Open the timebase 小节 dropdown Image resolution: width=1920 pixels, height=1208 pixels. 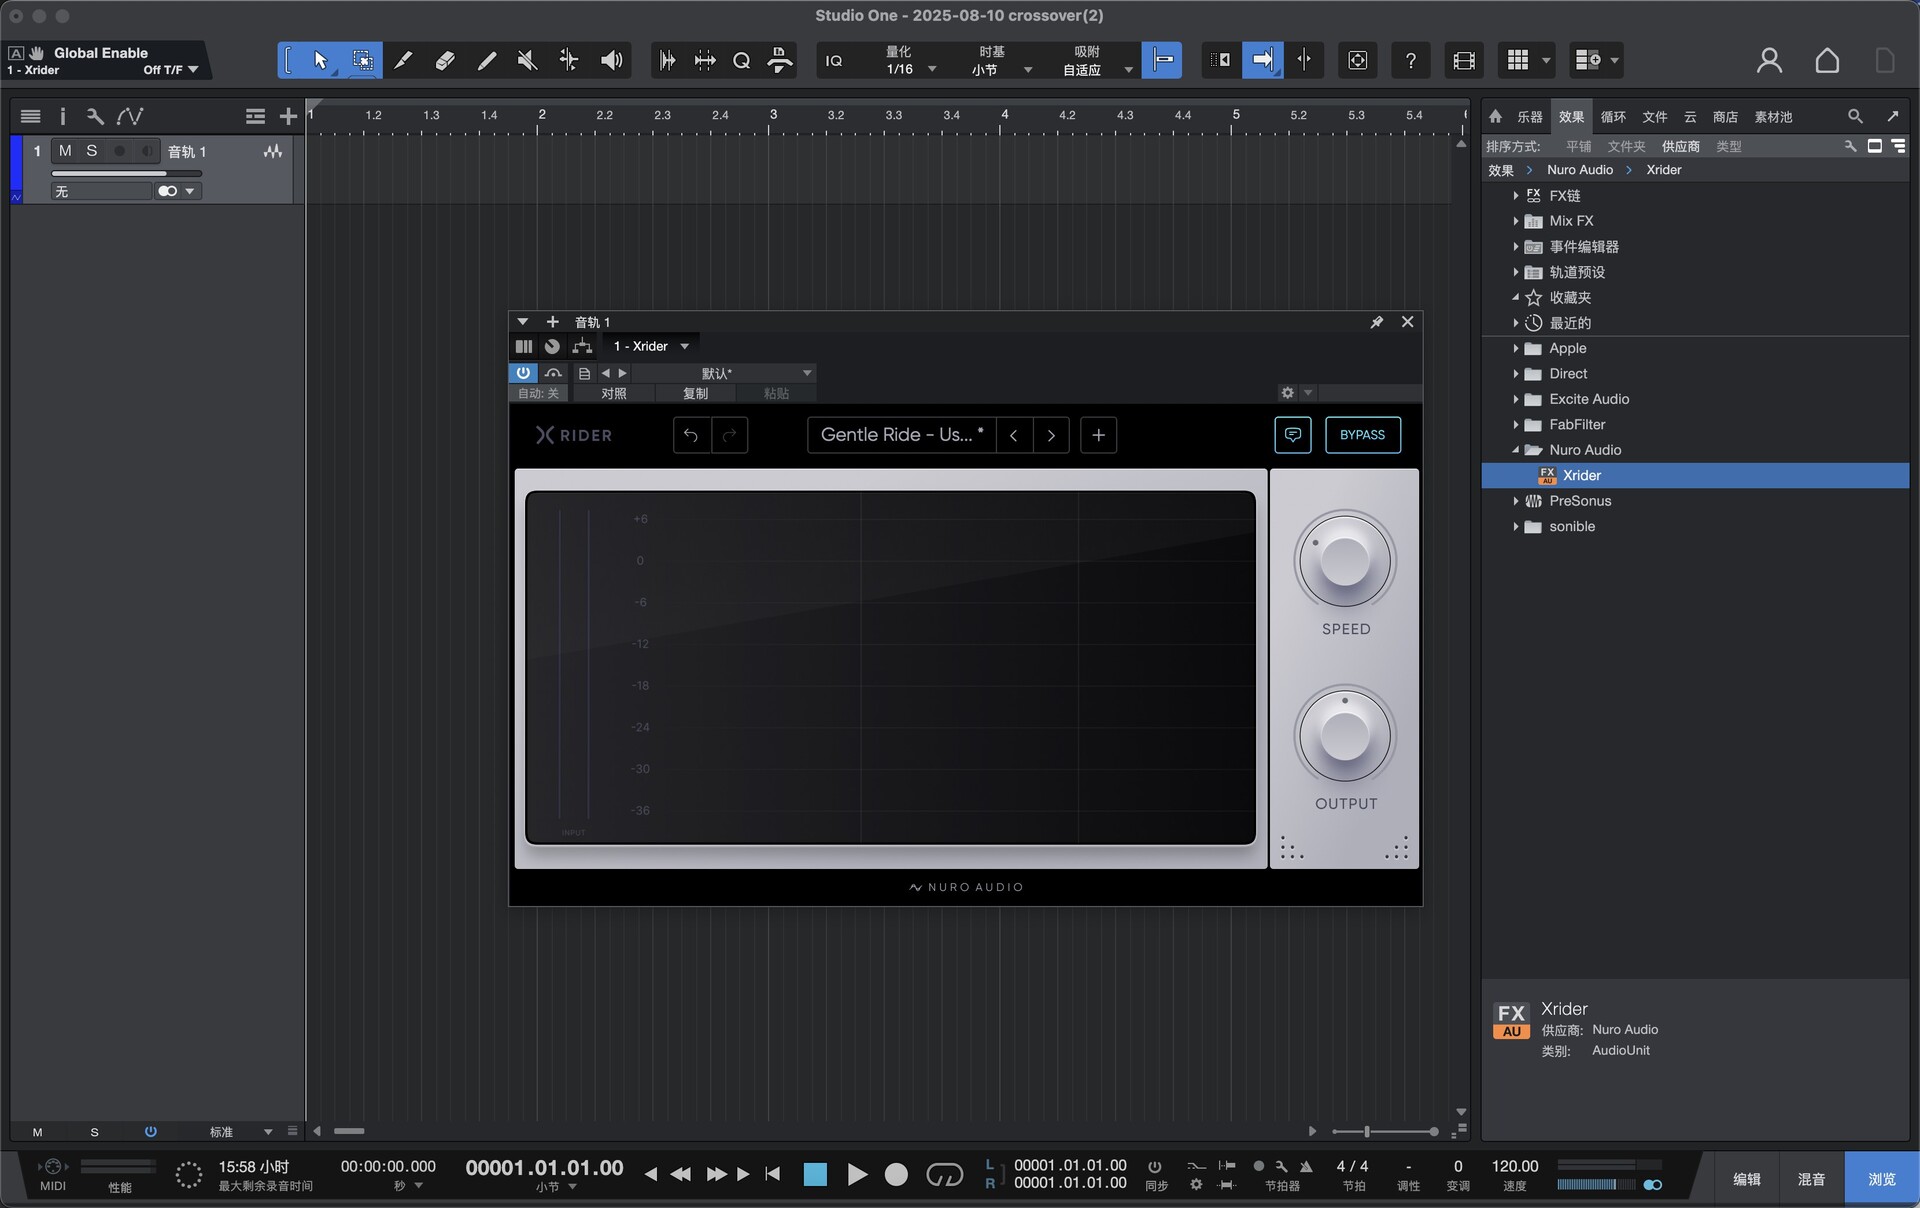(1002, 70)
